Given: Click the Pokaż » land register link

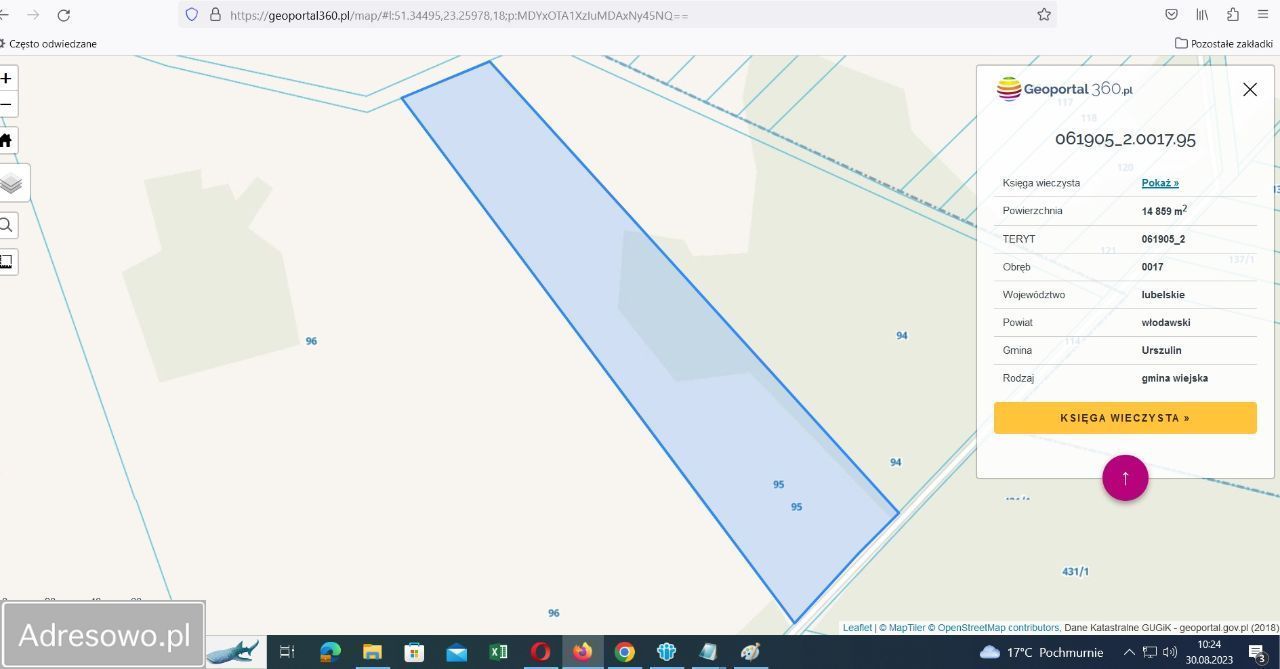Looking at the screenshot, I should (1160, 183).
